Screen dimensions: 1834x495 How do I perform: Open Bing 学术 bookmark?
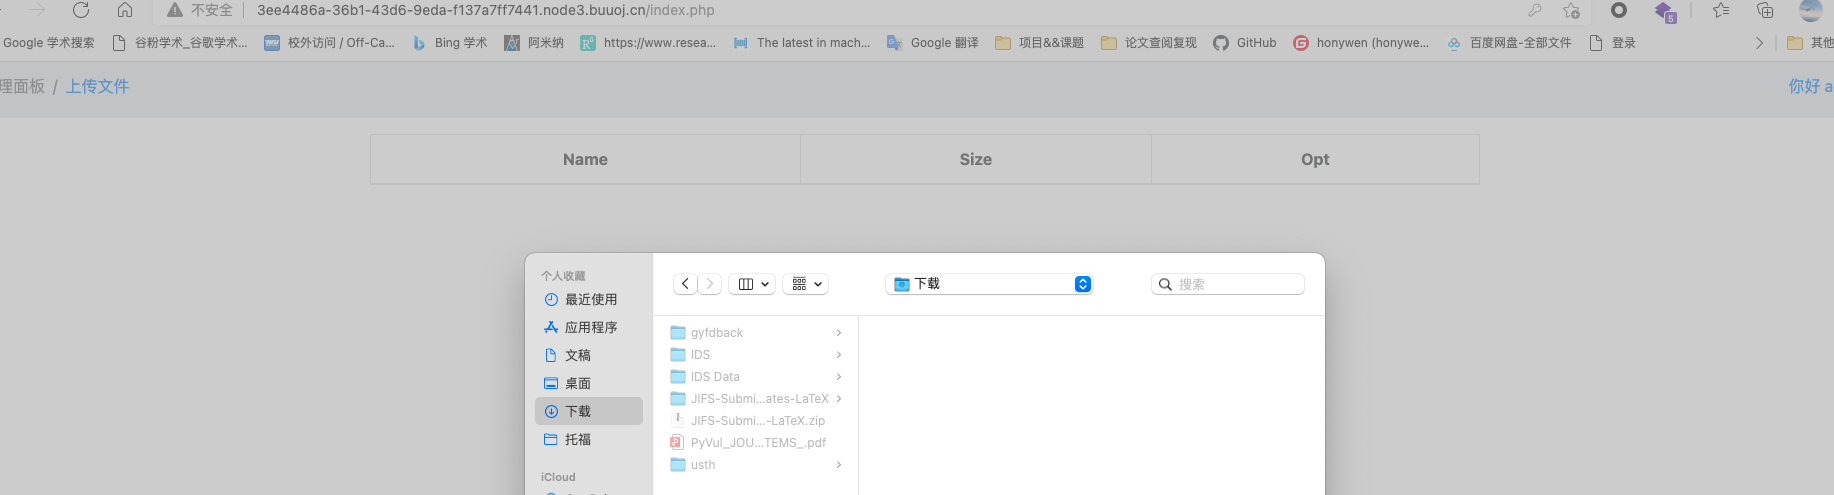click(450, 43)
